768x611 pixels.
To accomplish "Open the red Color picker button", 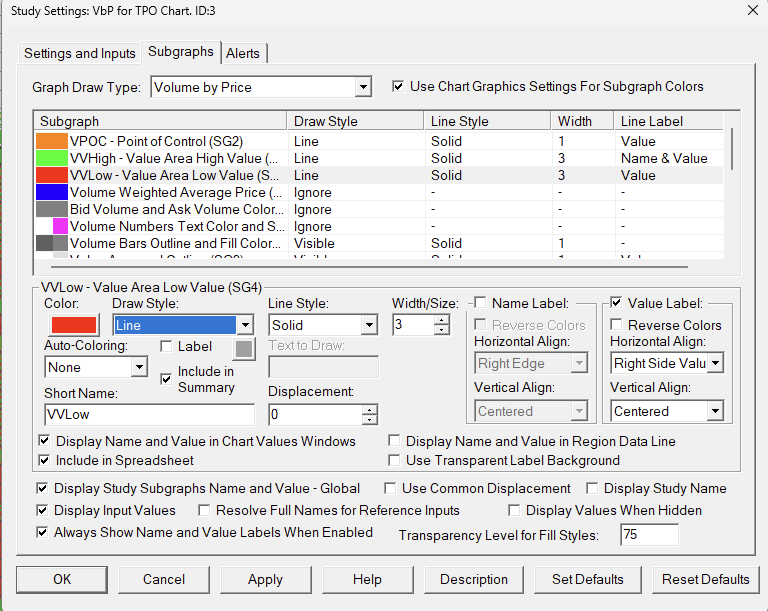I will click(x=74, y=325).
